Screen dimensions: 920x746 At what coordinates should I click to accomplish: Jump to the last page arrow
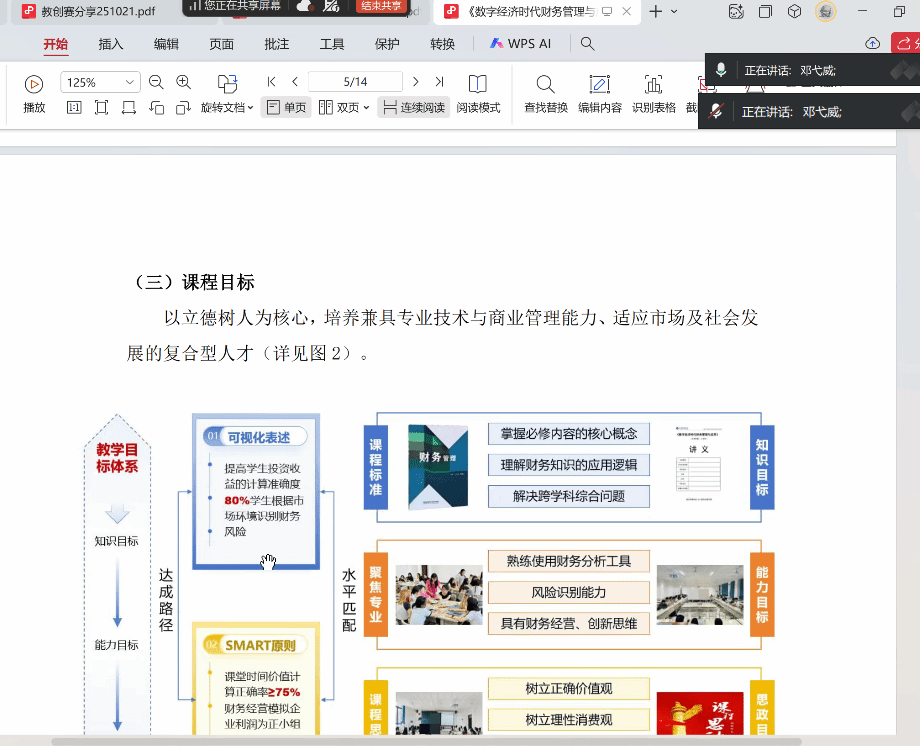tap(439, 82)
